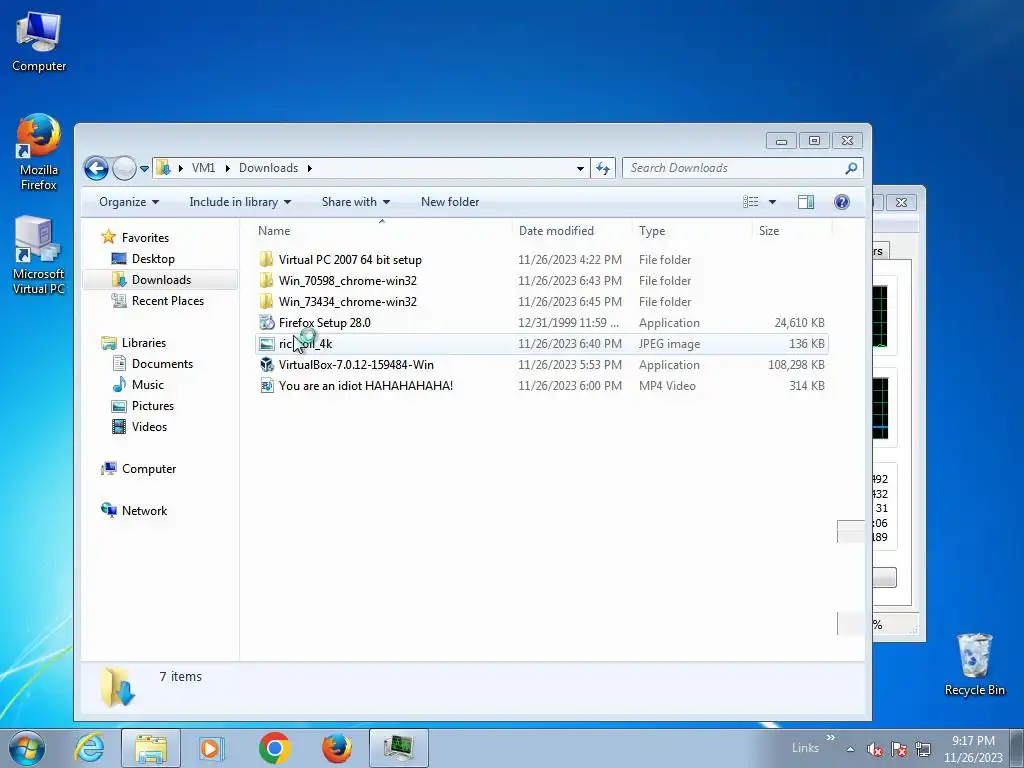Click the Search Downloads field

(x=743, y=168)
